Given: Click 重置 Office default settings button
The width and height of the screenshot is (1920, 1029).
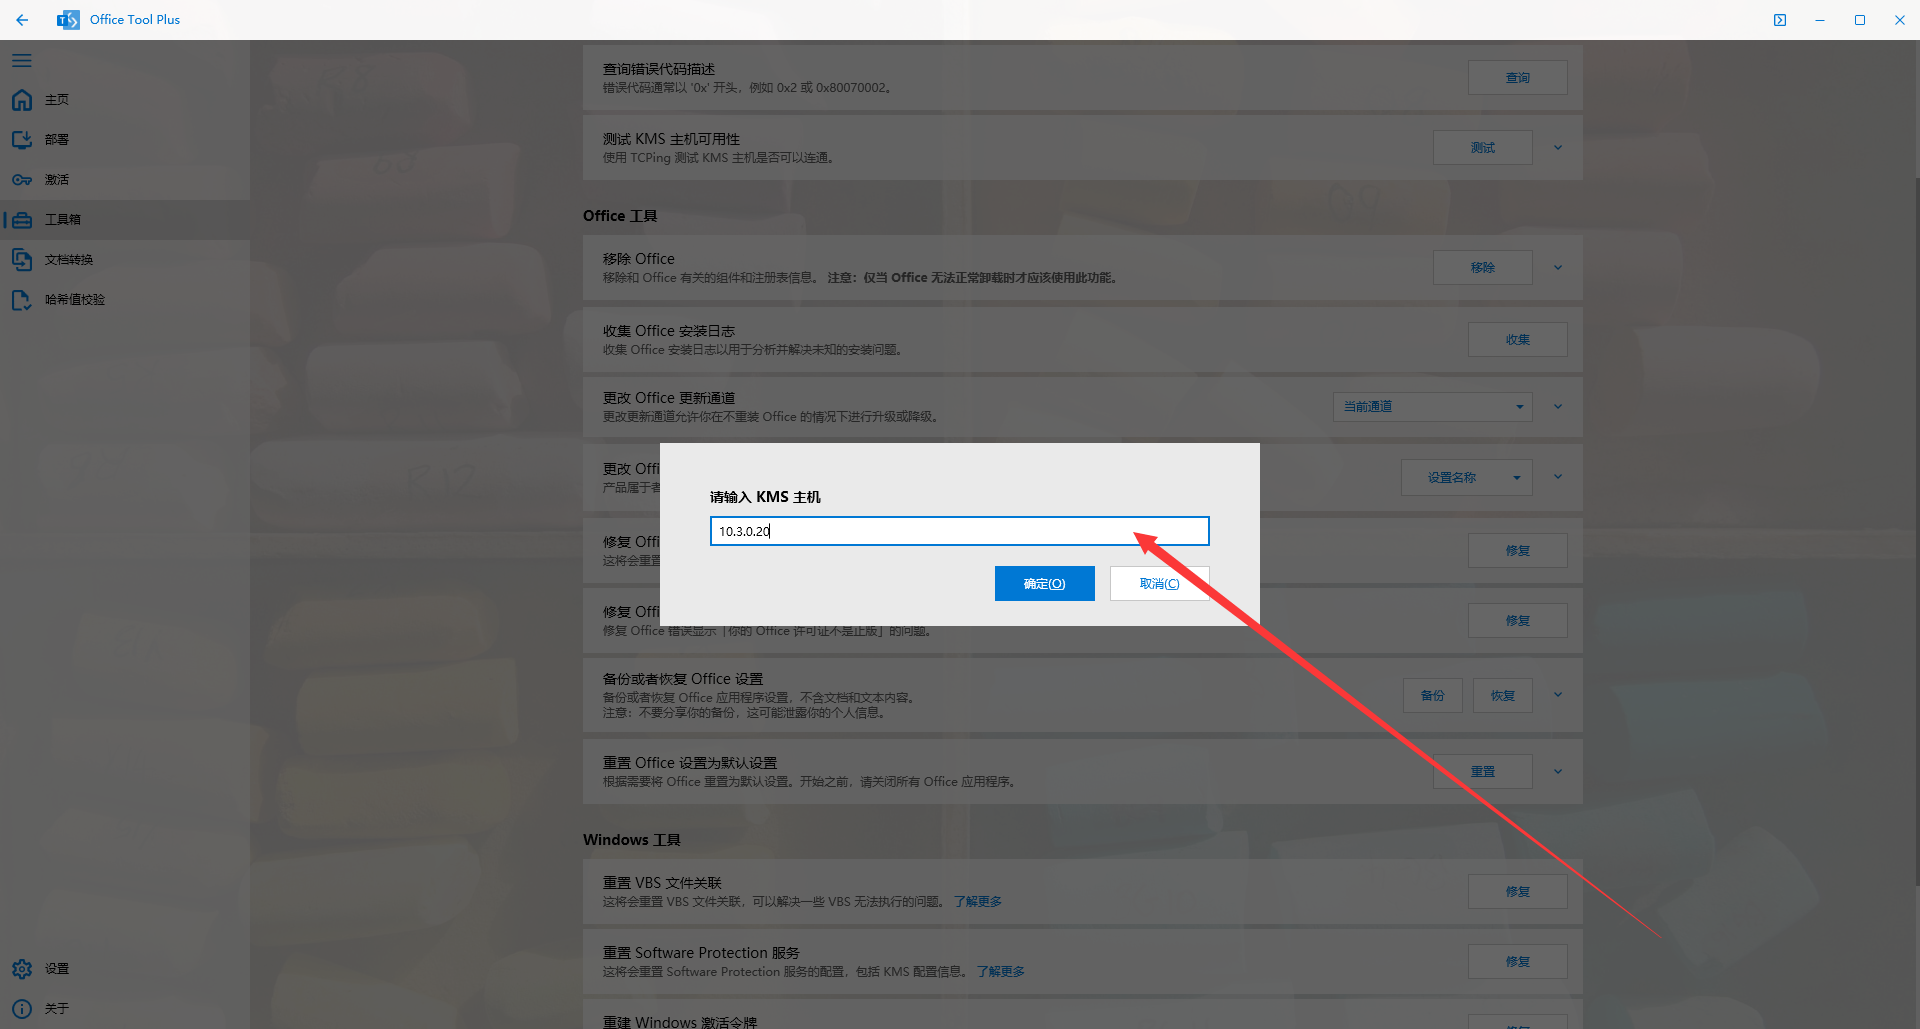Looking at the screenshot, I should tap(1483, 772).
